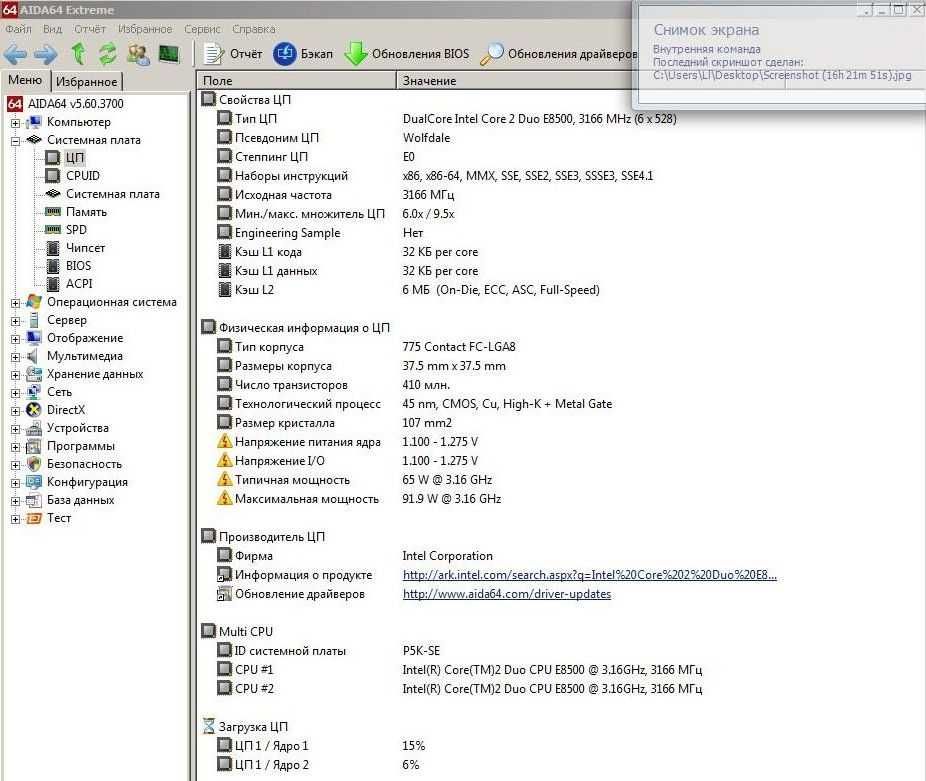Image resolution: width=926 pixels, height=781 pixels.
Task: Expand the Мультимедиа tree node
Action: (x=15, y=357)
